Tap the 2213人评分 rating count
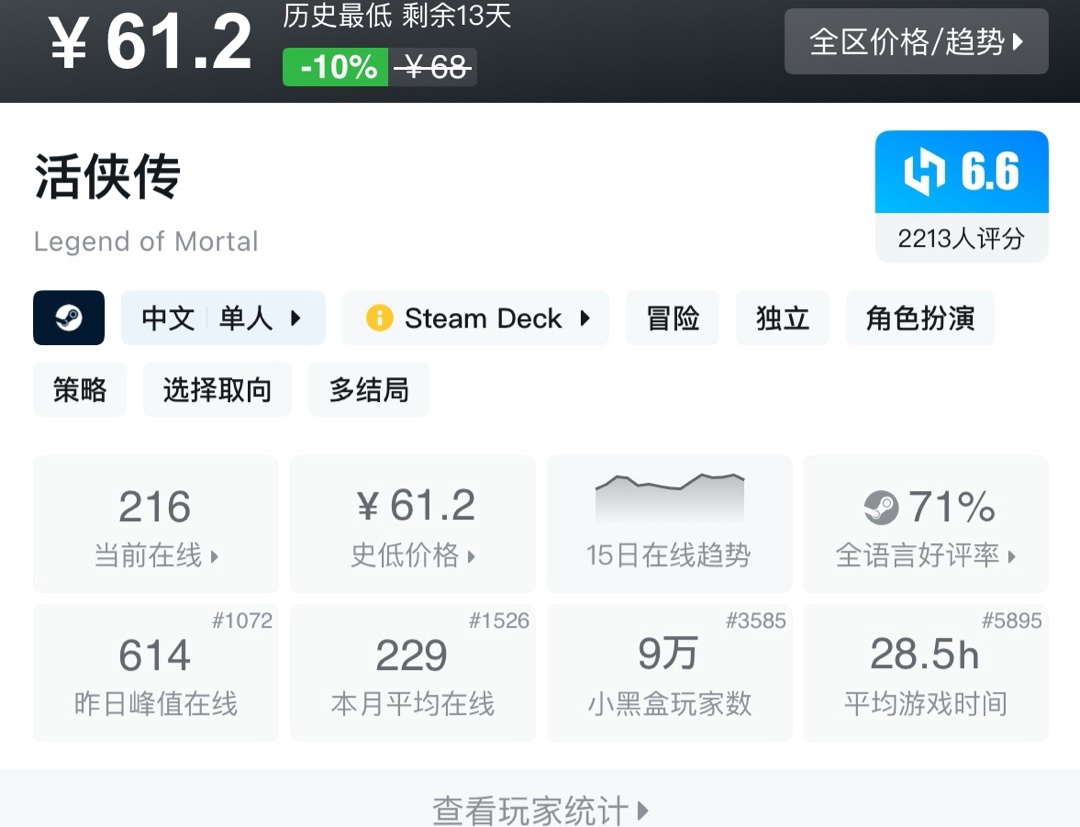Image resolution: width=1080 pixels, height=827 pixels. 962,238
